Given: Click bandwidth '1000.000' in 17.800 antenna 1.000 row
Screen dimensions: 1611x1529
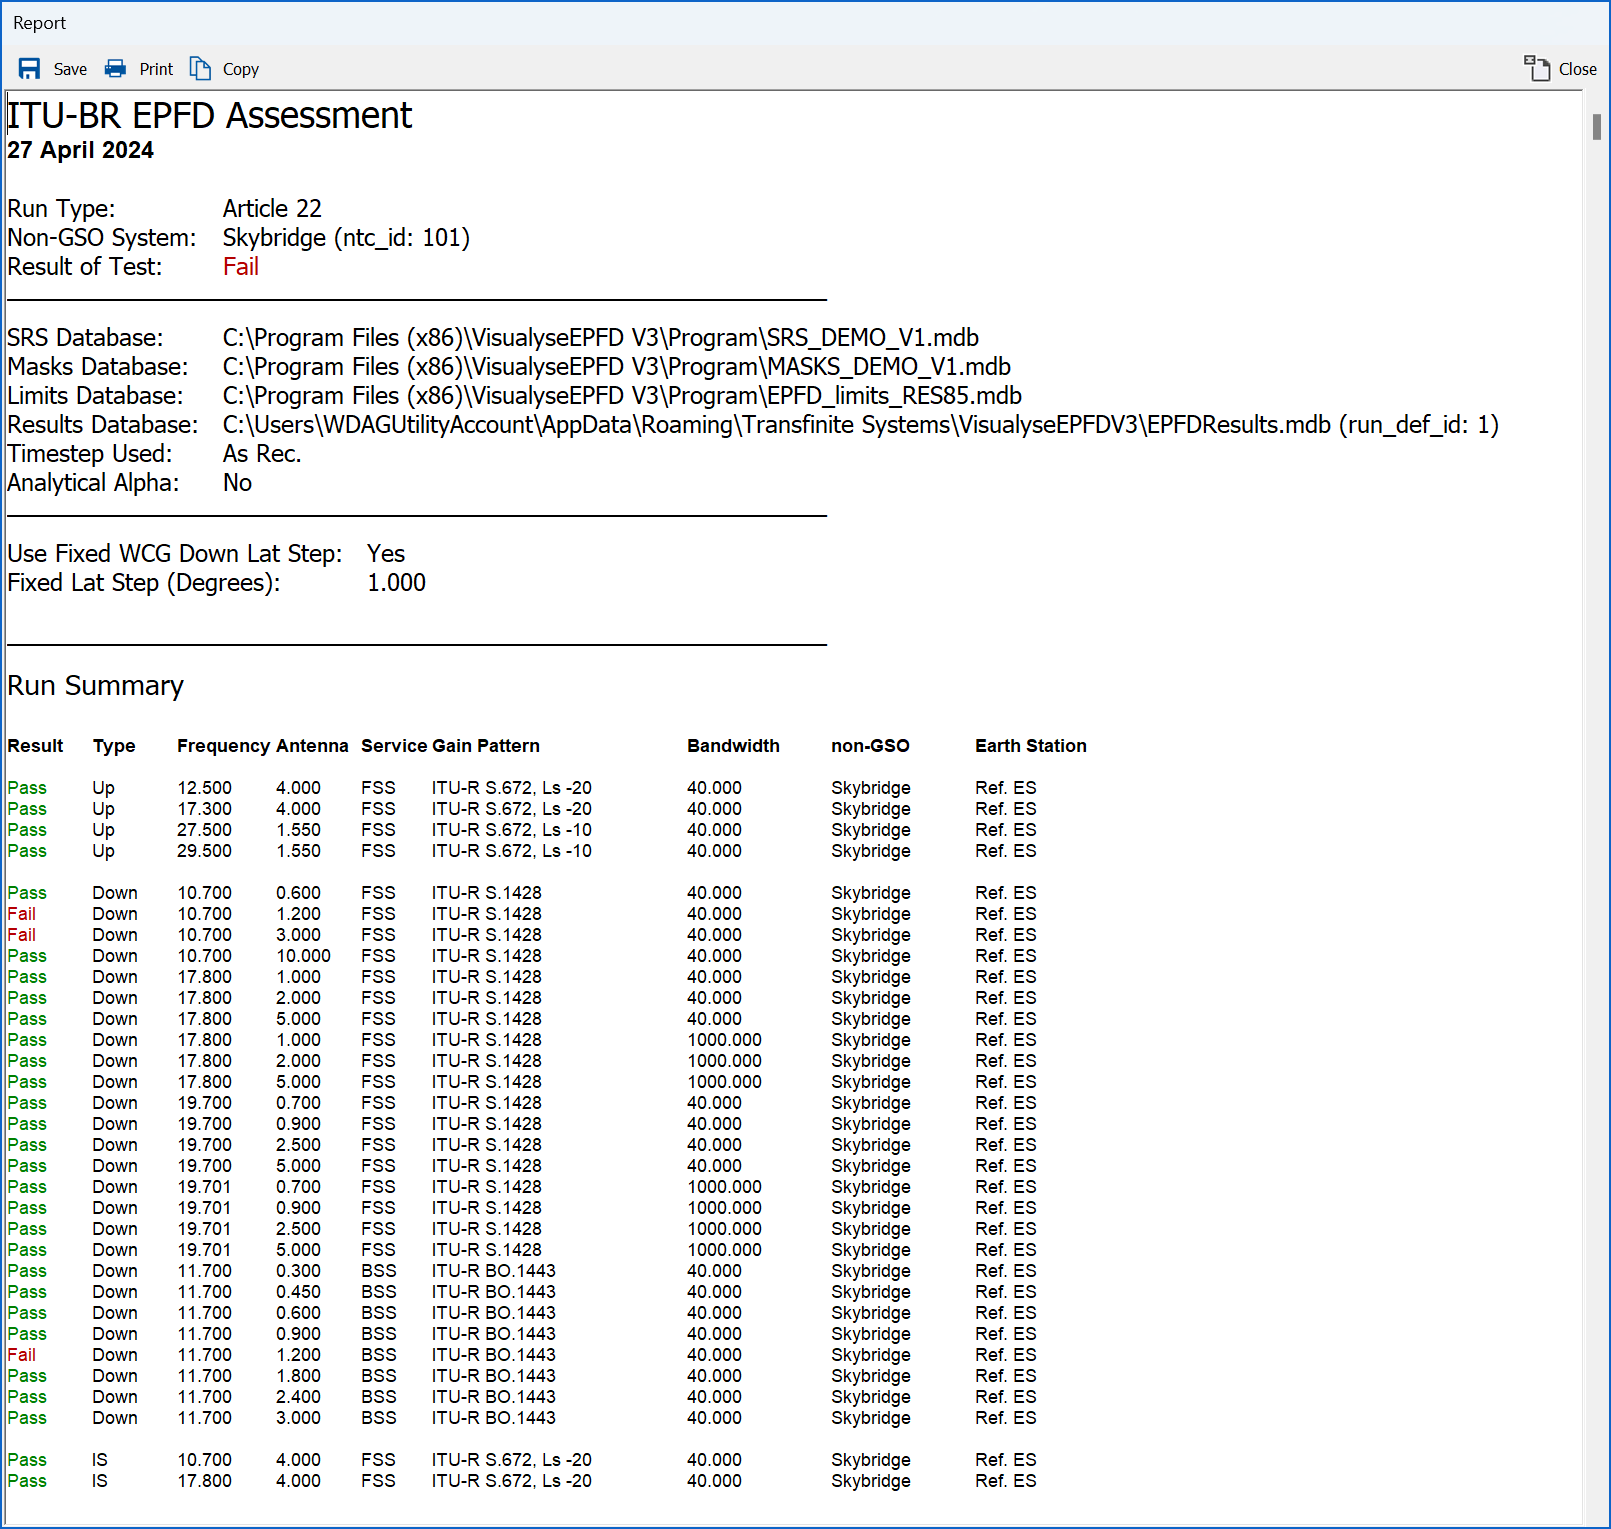Looking at the screenshot, I should coord(725,1040).
